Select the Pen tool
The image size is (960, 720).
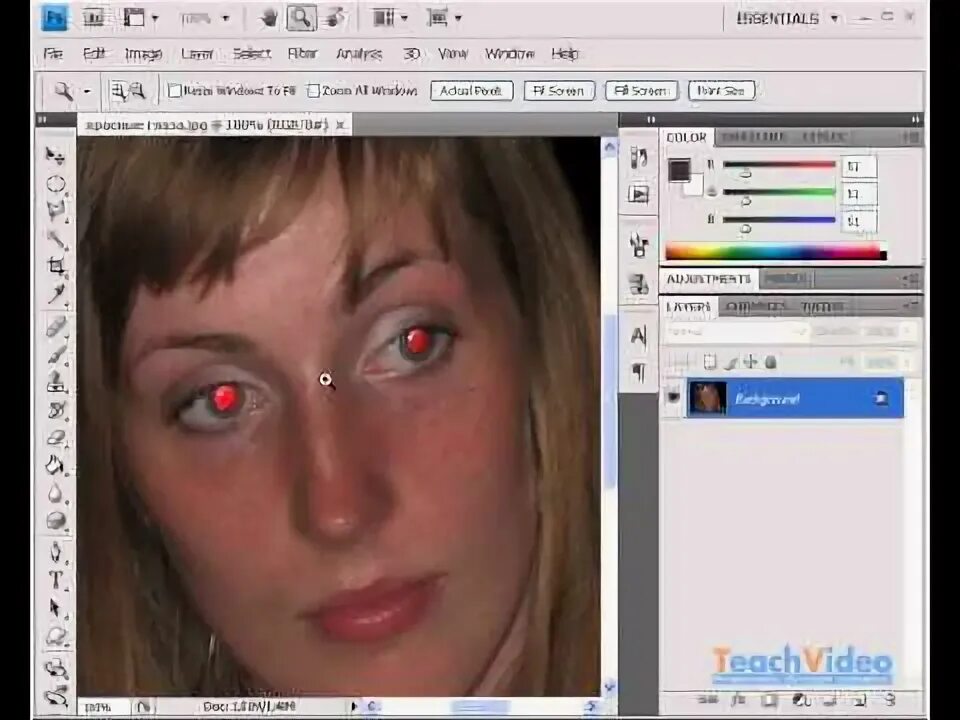point(56,552)
